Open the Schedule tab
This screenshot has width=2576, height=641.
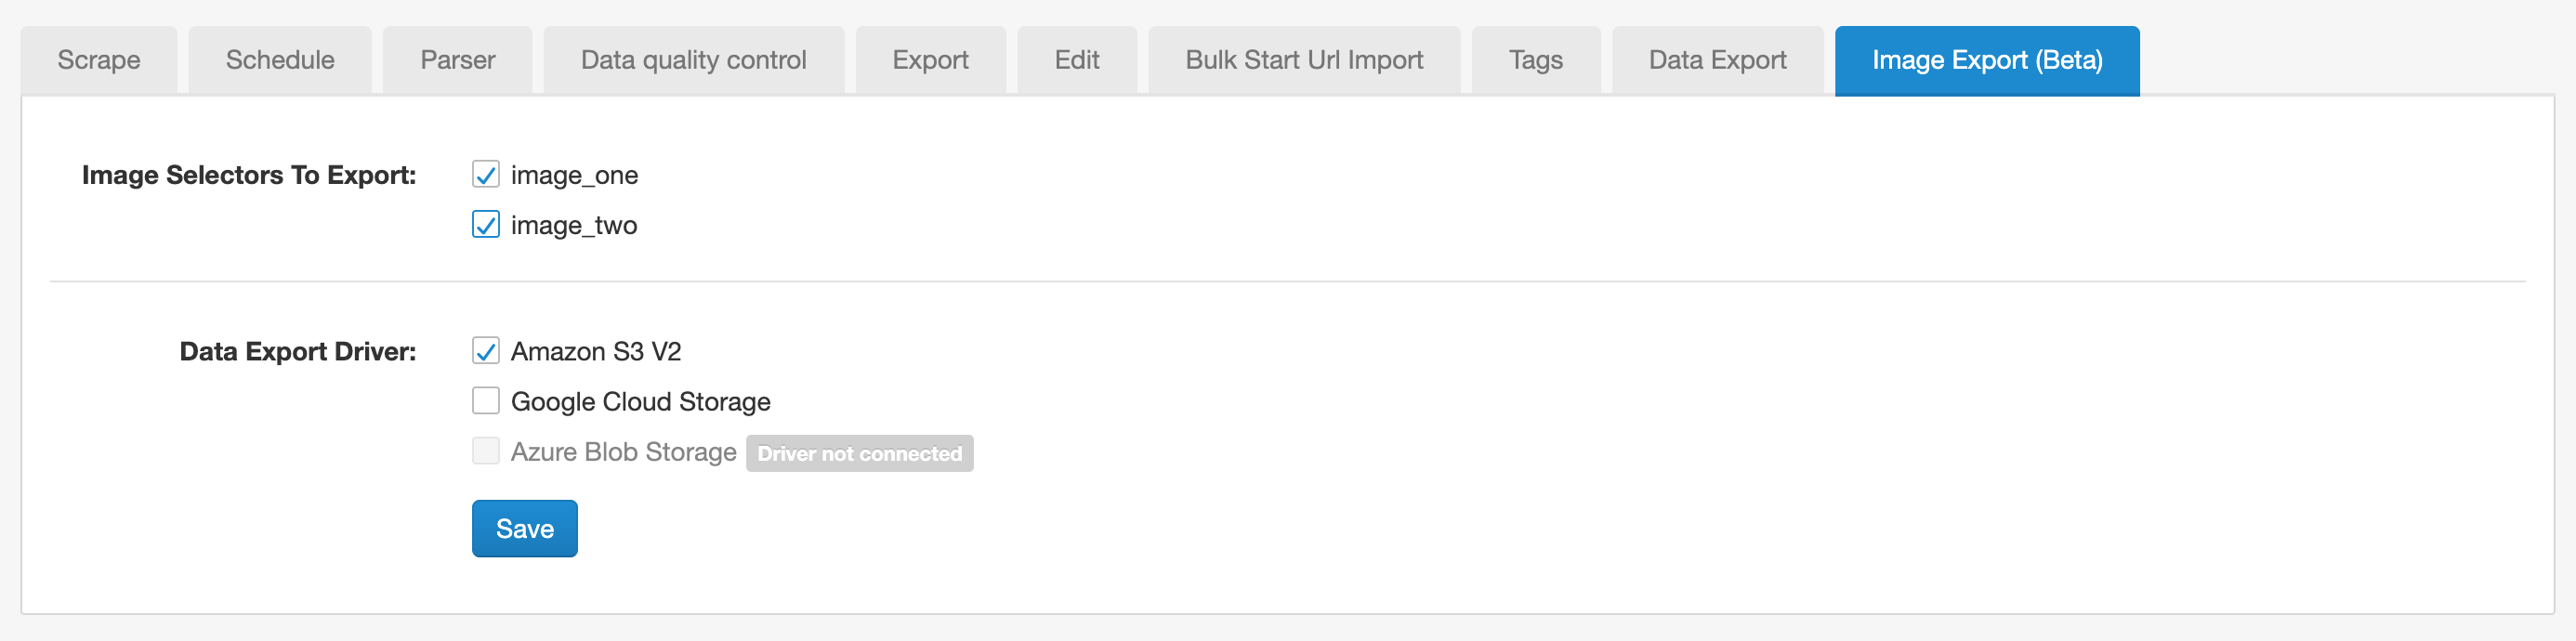pos(278,60)
